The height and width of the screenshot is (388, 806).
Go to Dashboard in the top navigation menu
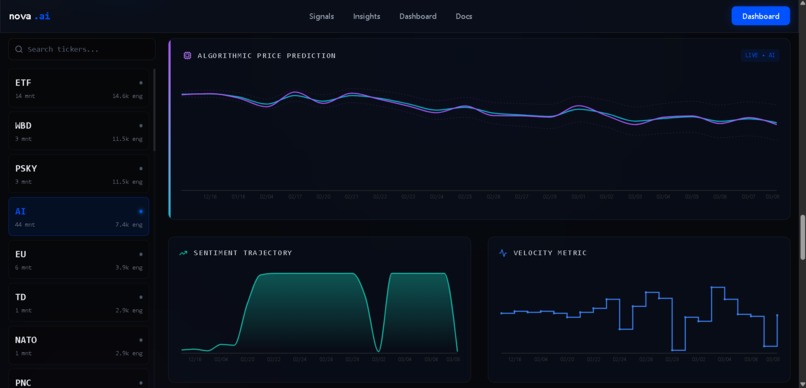pos(418,16)
